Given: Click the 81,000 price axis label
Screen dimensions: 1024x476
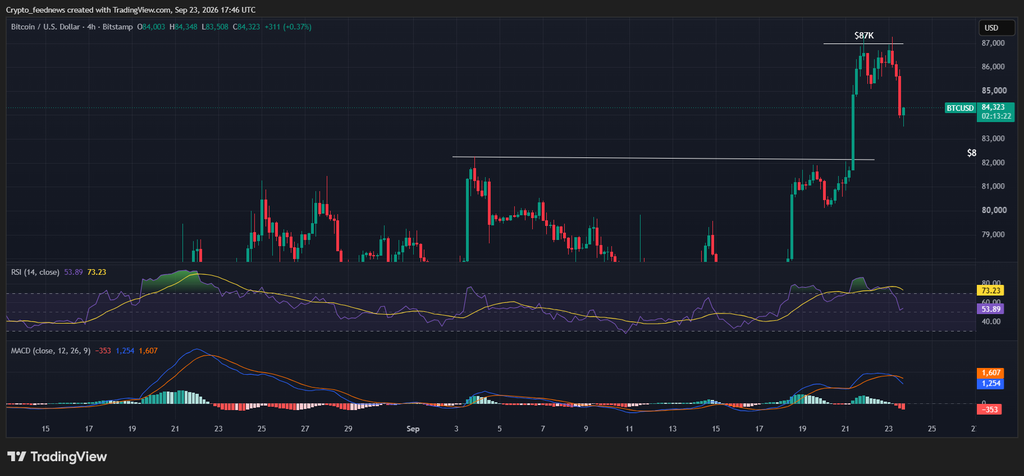Looking at the screenshot, I should click(992, 187).
